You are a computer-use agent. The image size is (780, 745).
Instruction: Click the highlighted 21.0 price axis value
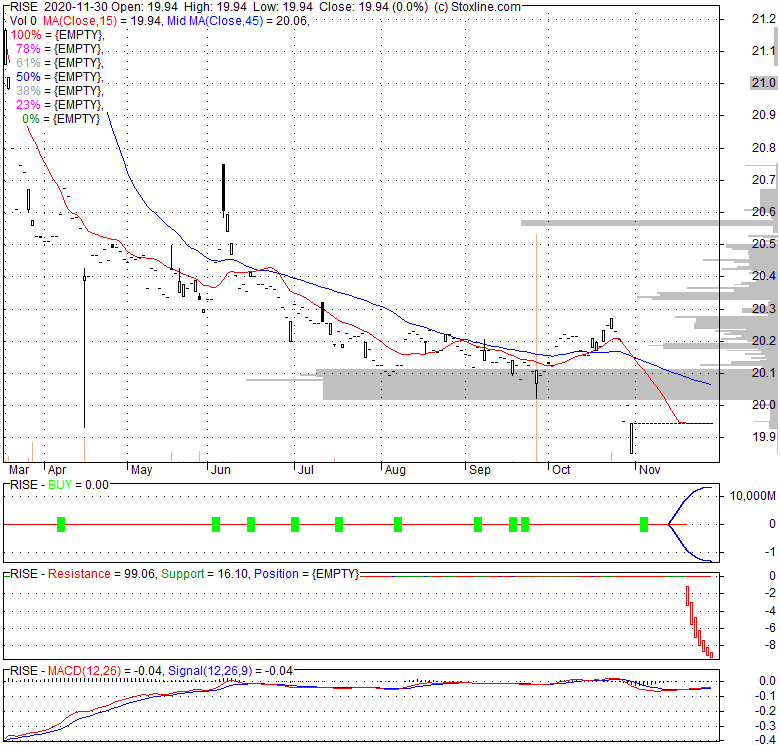764,83
